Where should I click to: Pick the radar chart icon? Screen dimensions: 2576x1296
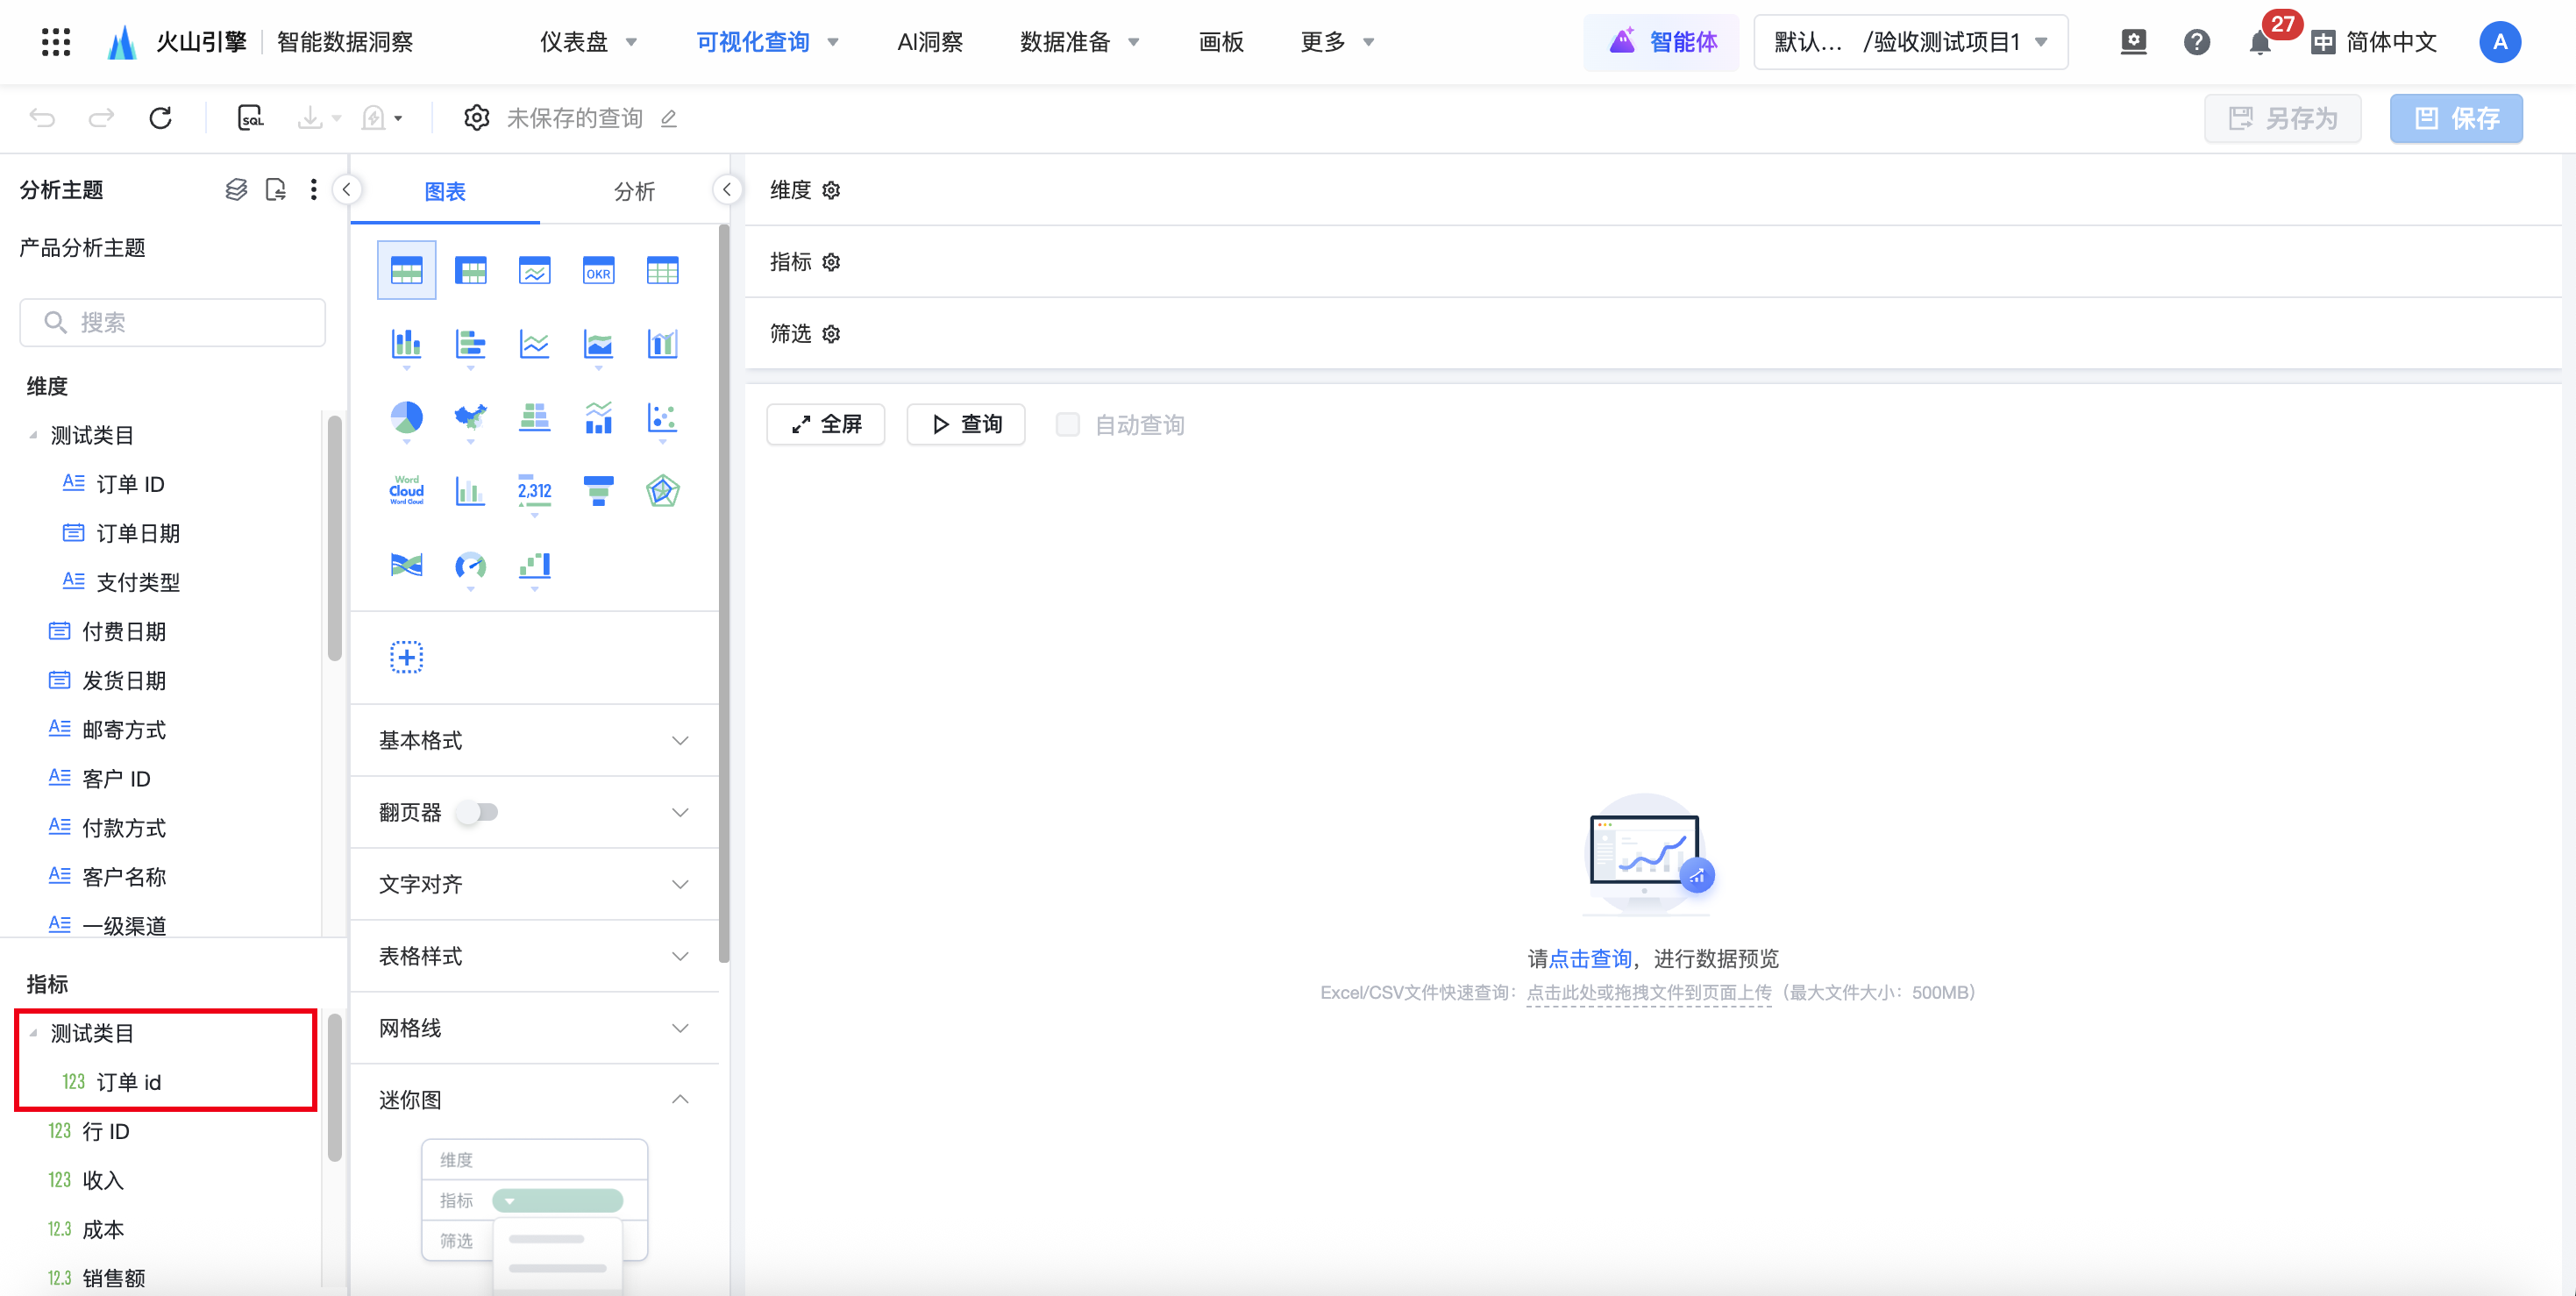coord(662,490)
